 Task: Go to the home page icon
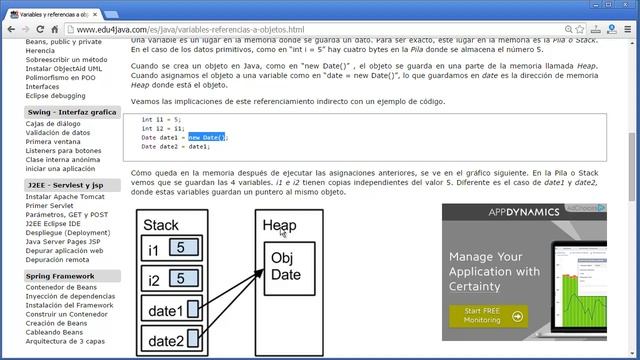coord(54,29)
